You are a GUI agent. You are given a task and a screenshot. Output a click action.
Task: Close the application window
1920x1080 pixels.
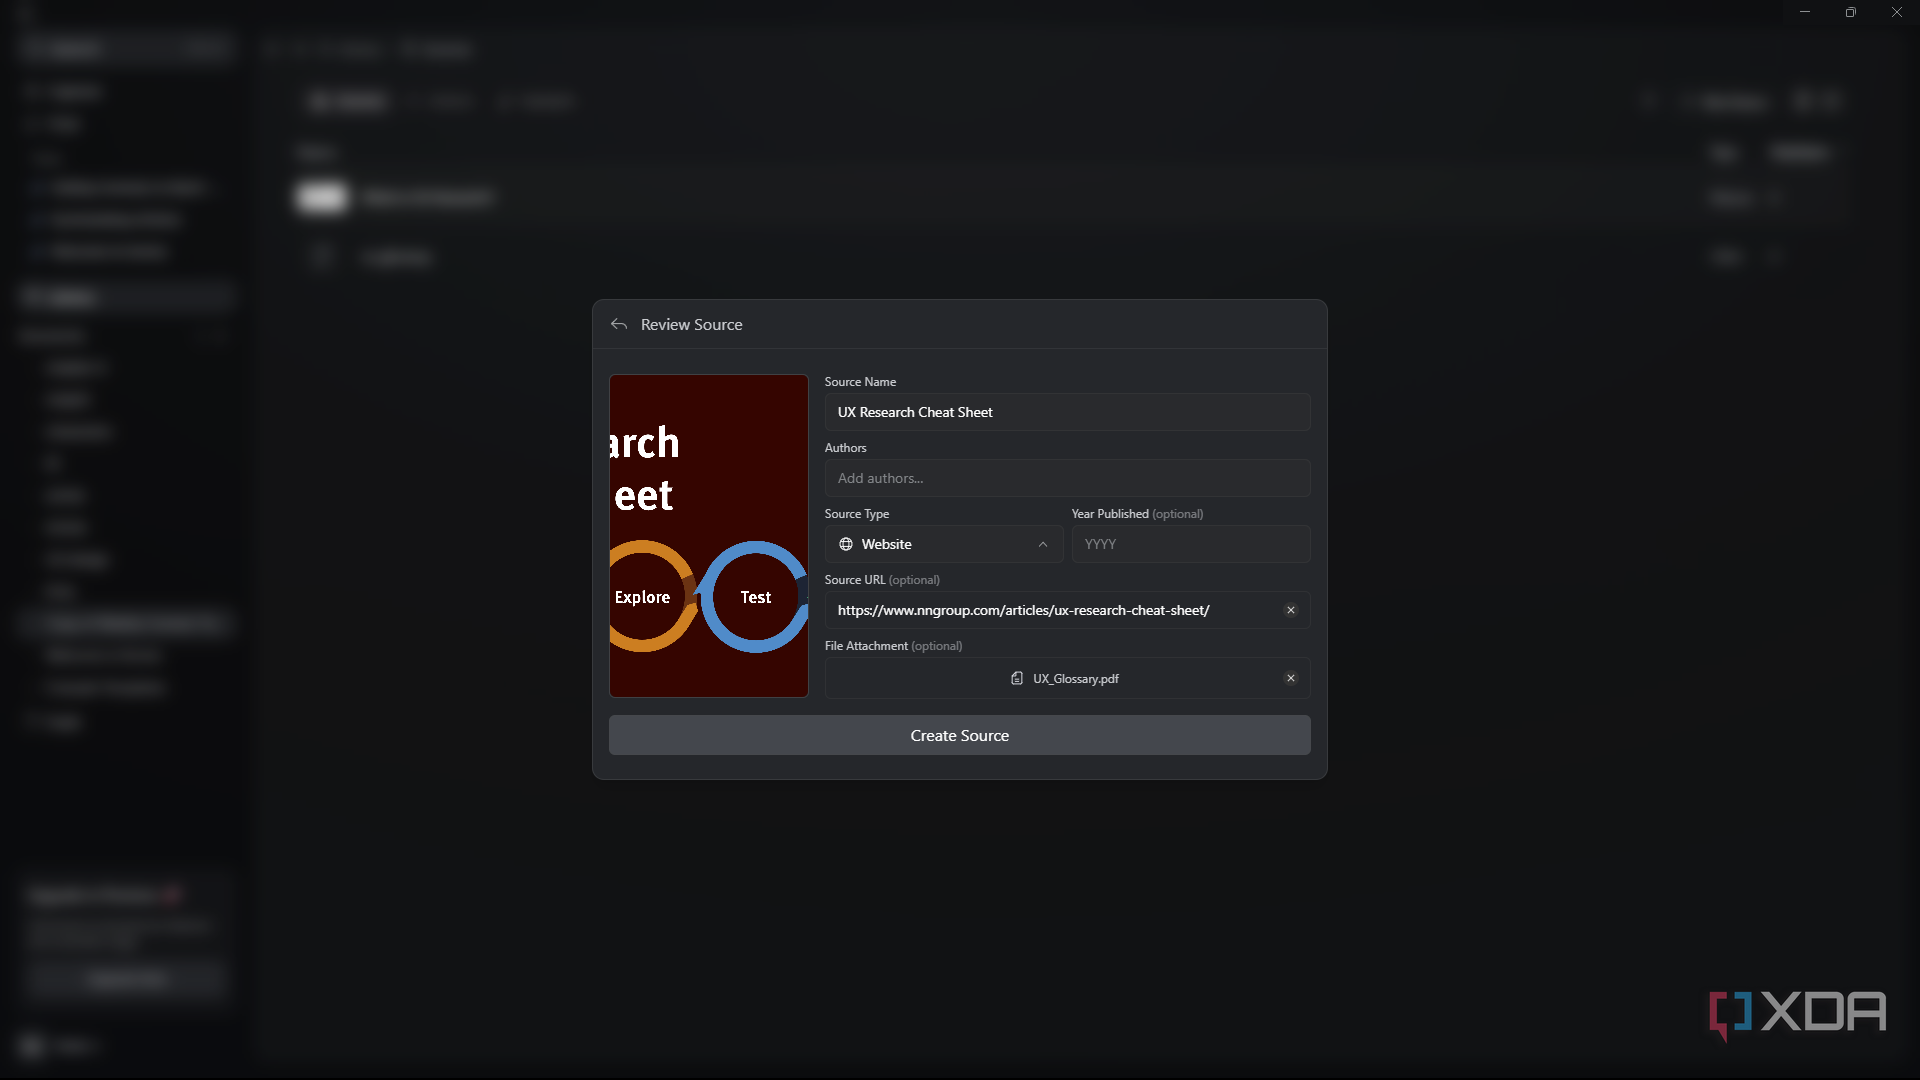click(1896, 12)
